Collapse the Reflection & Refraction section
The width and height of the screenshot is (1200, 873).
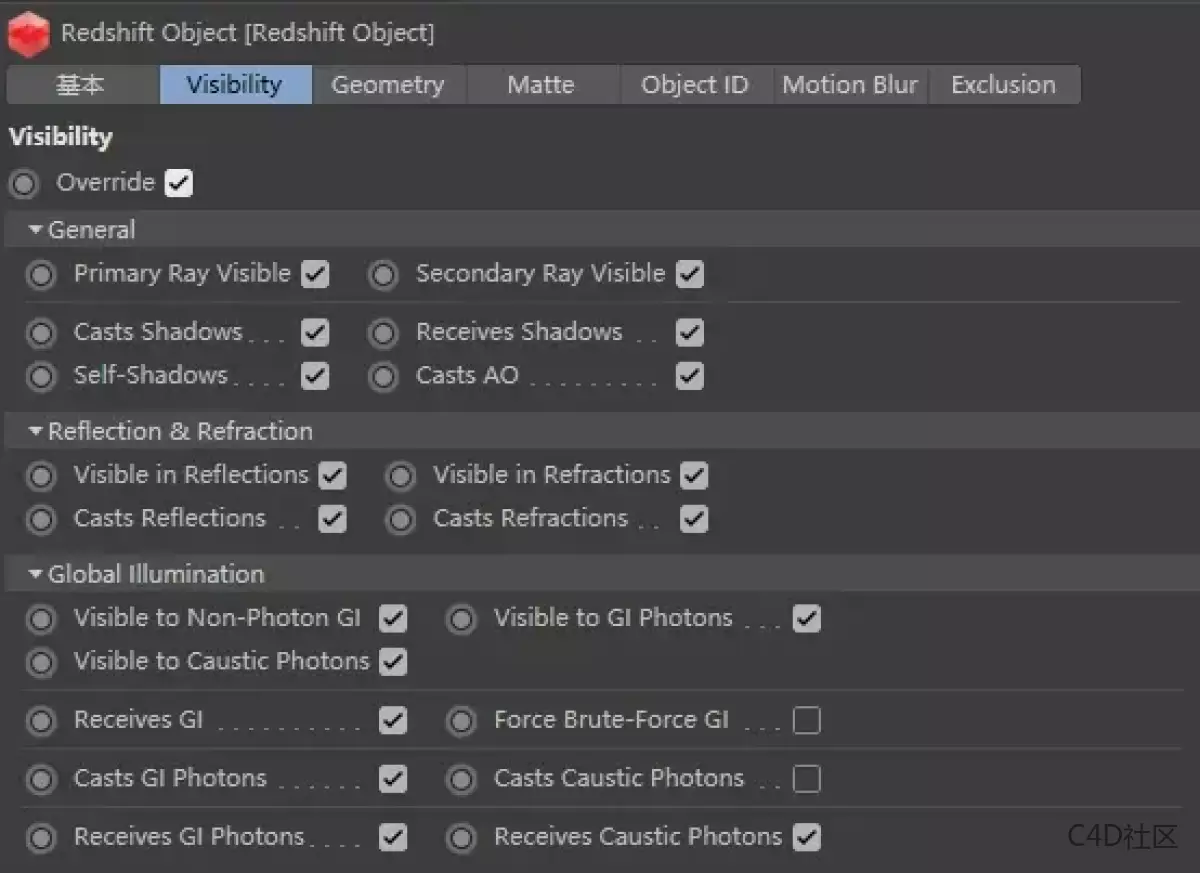pos(36,432)
